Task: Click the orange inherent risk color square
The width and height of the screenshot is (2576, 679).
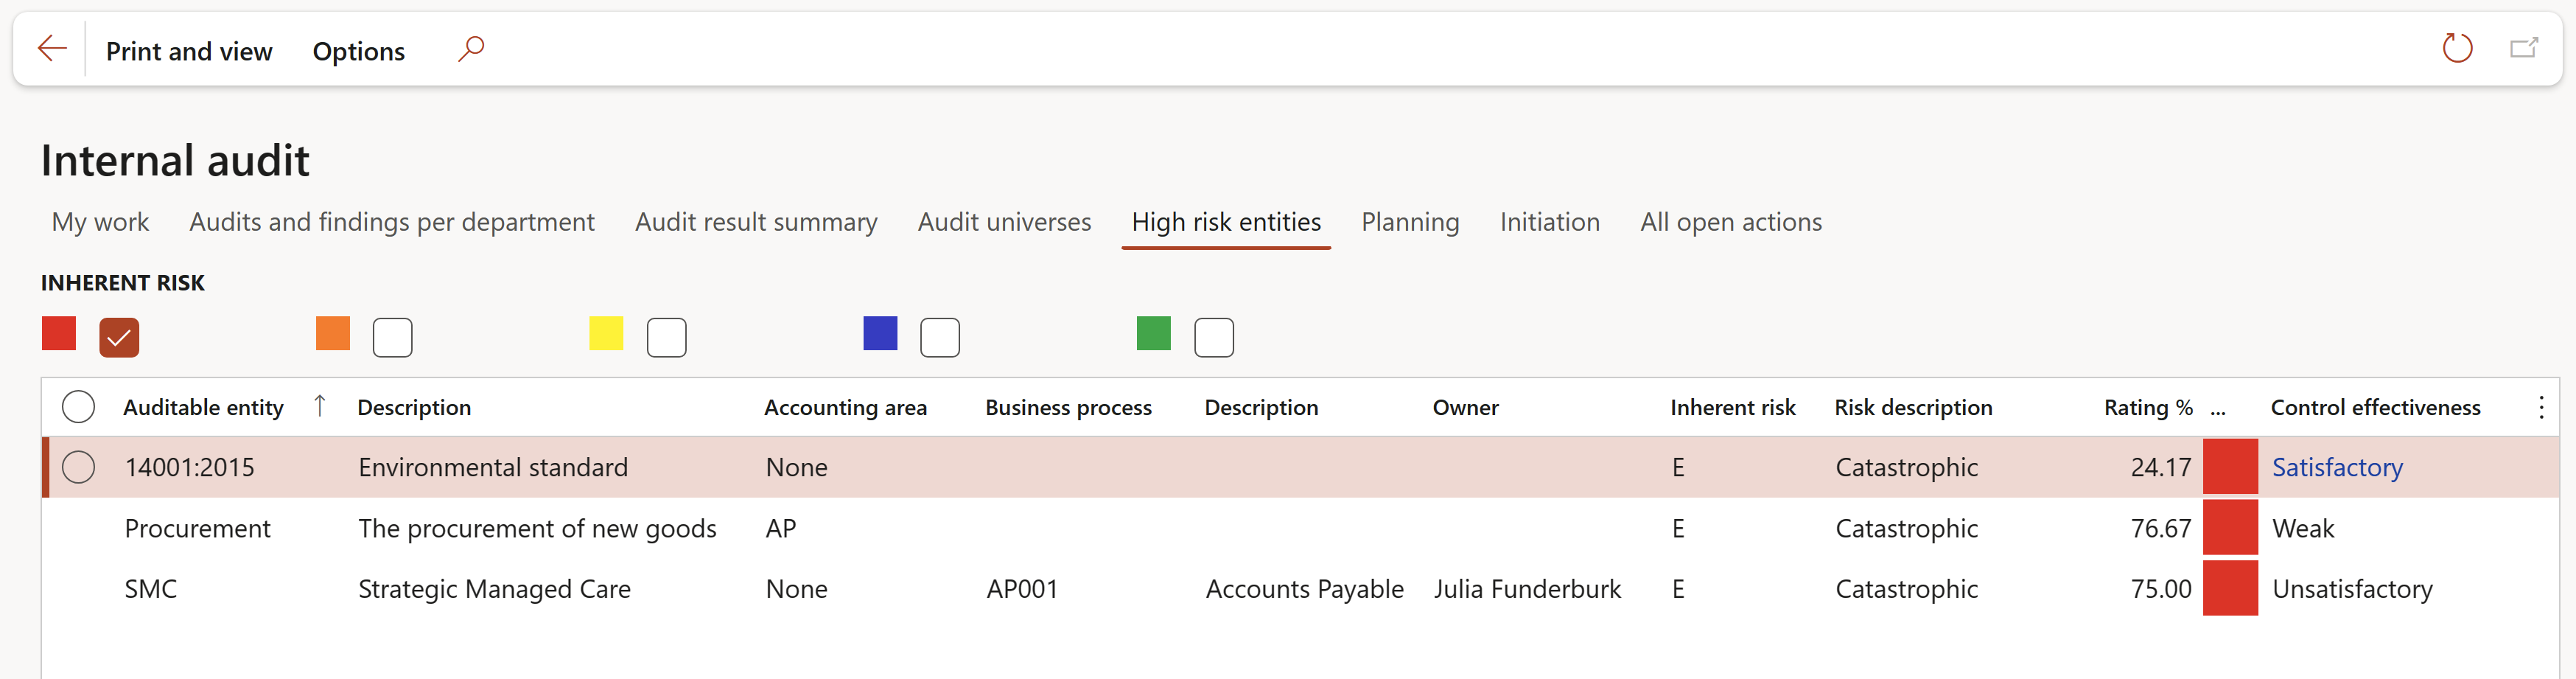Action: [332, 333]
